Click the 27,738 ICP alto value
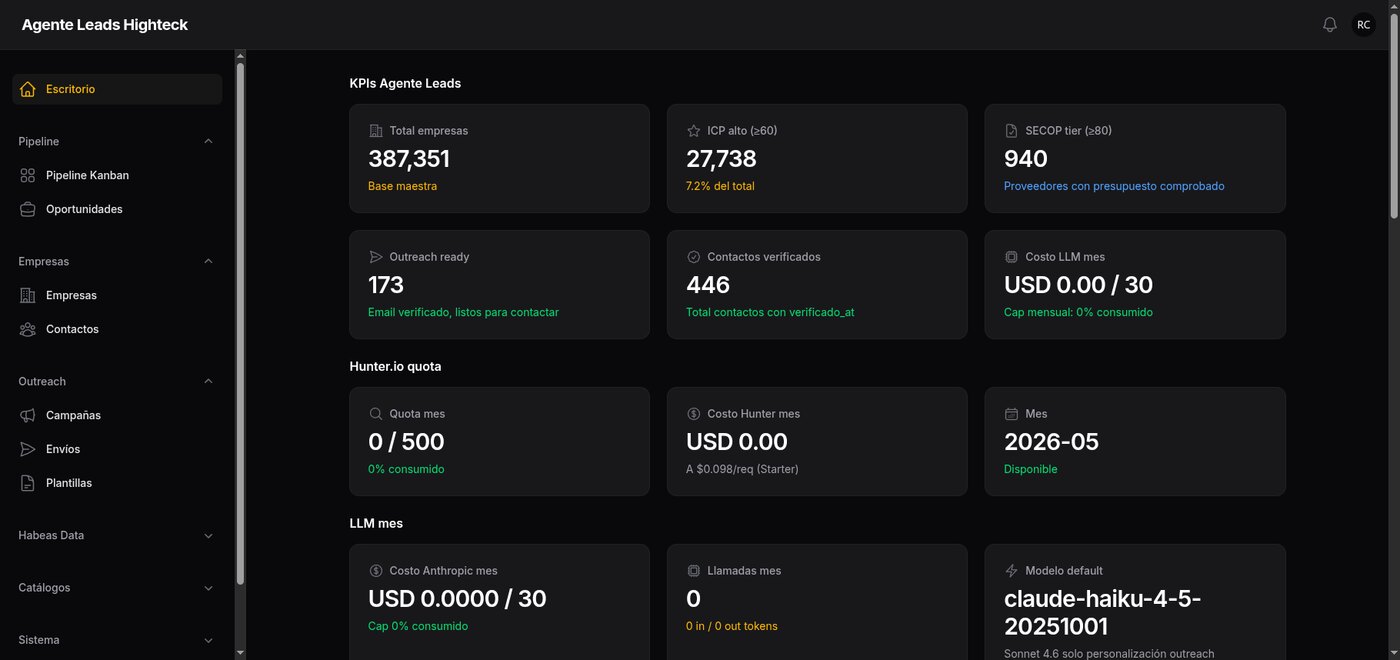 721,159
